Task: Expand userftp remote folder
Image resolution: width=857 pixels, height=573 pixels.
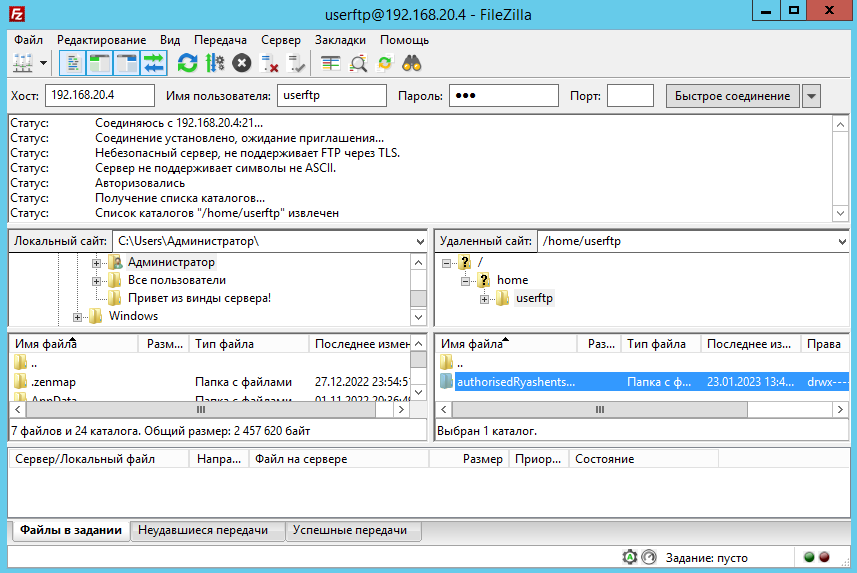Action: click(x=484, y=299)
